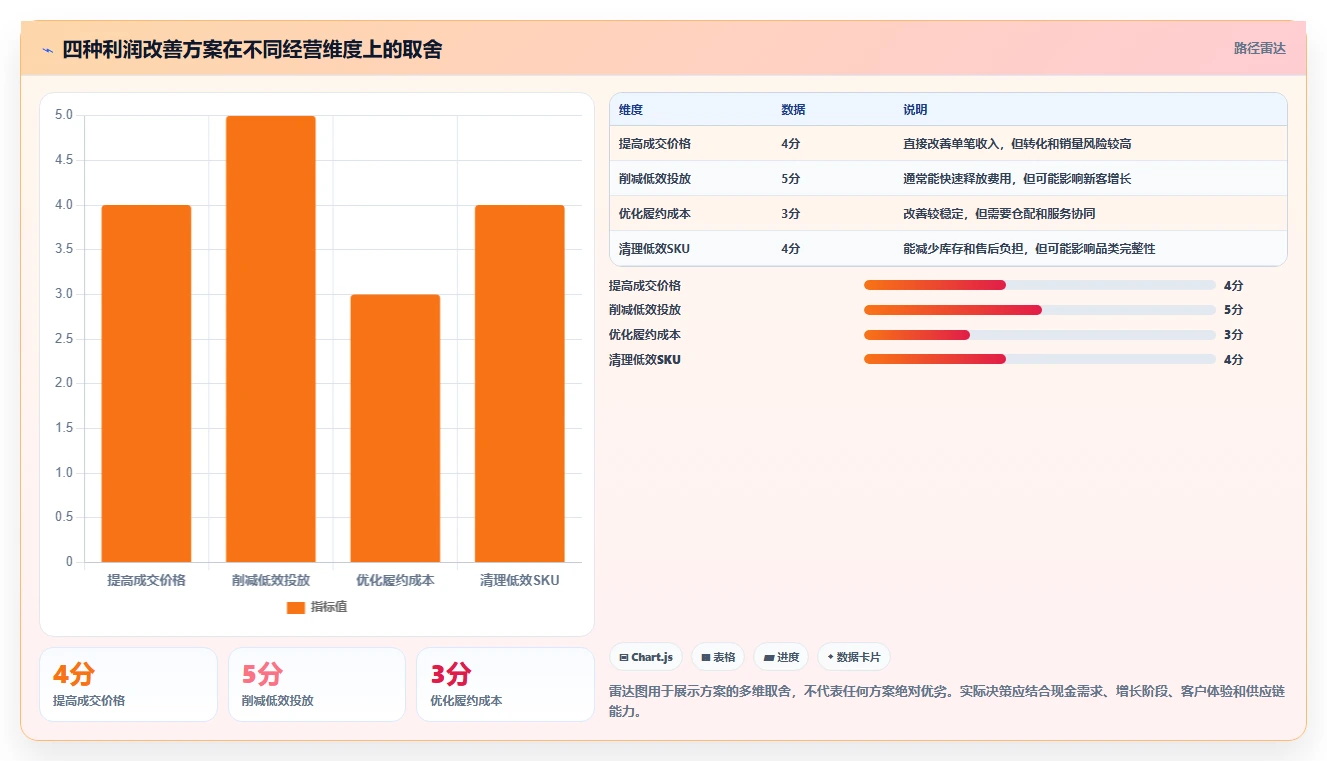Click the 削减低效投放 x-axis label

coord(271,580)
